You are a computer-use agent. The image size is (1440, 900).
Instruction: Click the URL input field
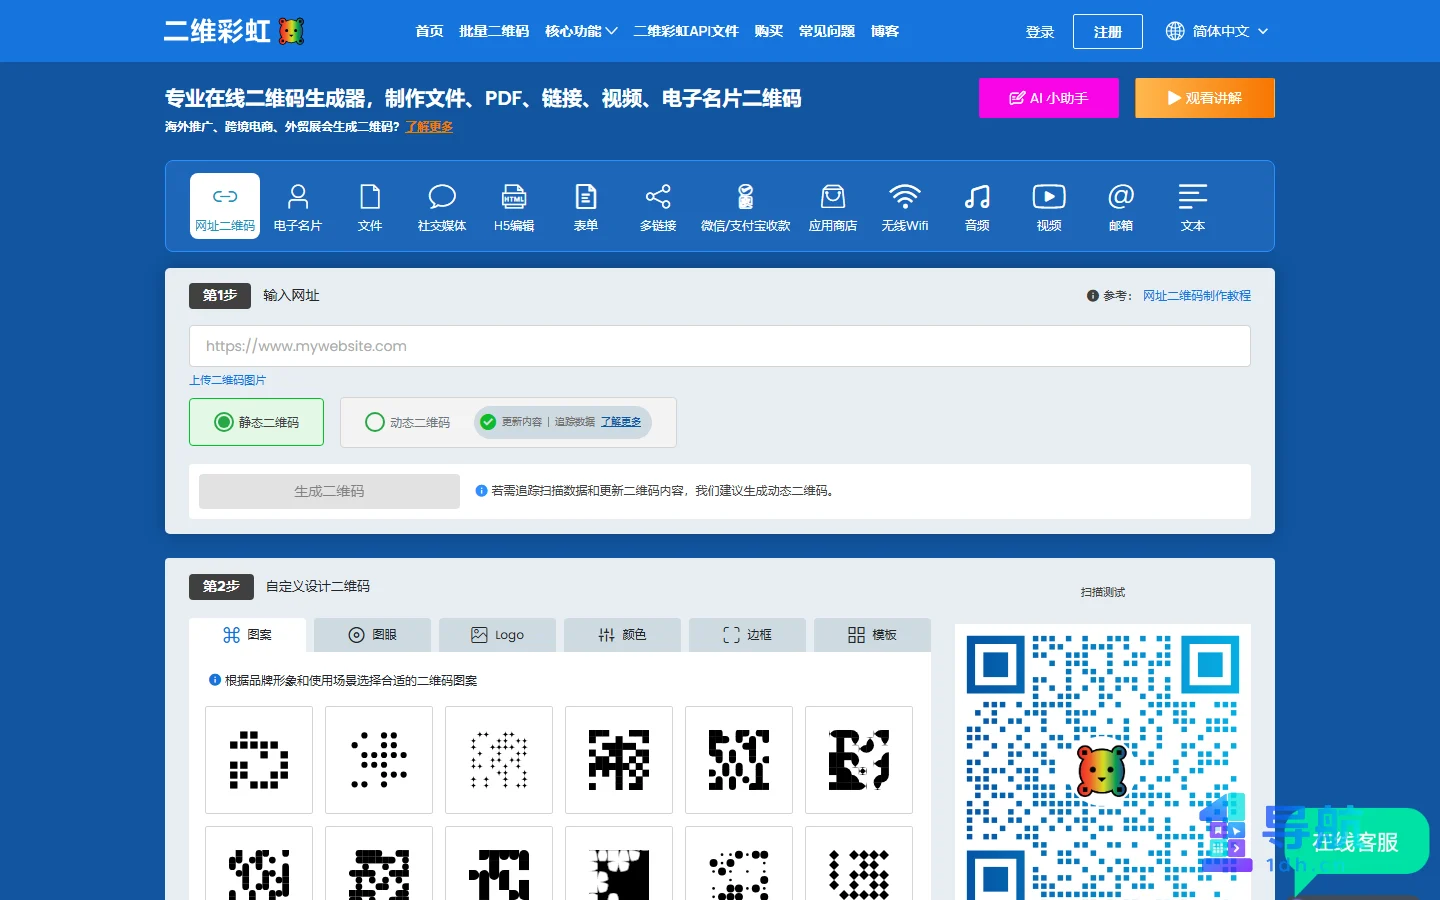click(x=720, y=346)
